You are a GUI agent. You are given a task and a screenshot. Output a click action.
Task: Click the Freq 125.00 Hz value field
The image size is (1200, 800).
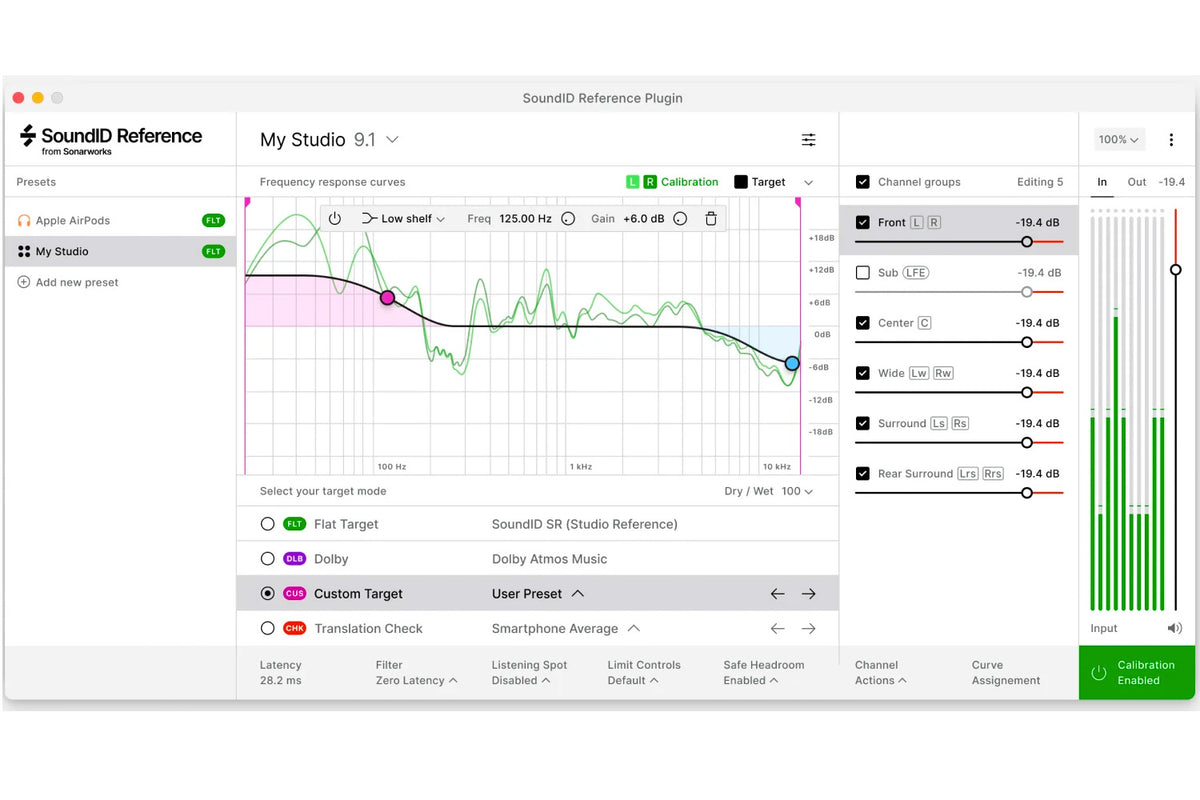tap(525, 218)
